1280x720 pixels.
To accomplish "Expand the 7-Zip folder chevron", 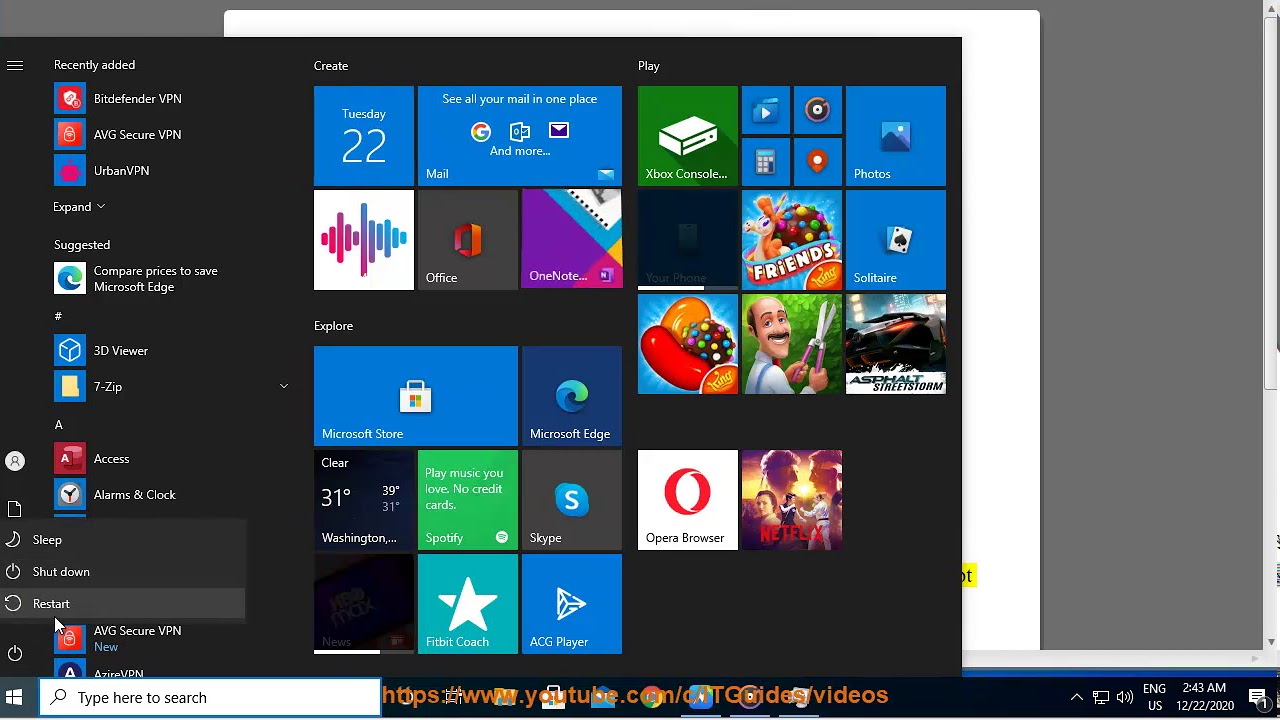I will coord(284,387).
